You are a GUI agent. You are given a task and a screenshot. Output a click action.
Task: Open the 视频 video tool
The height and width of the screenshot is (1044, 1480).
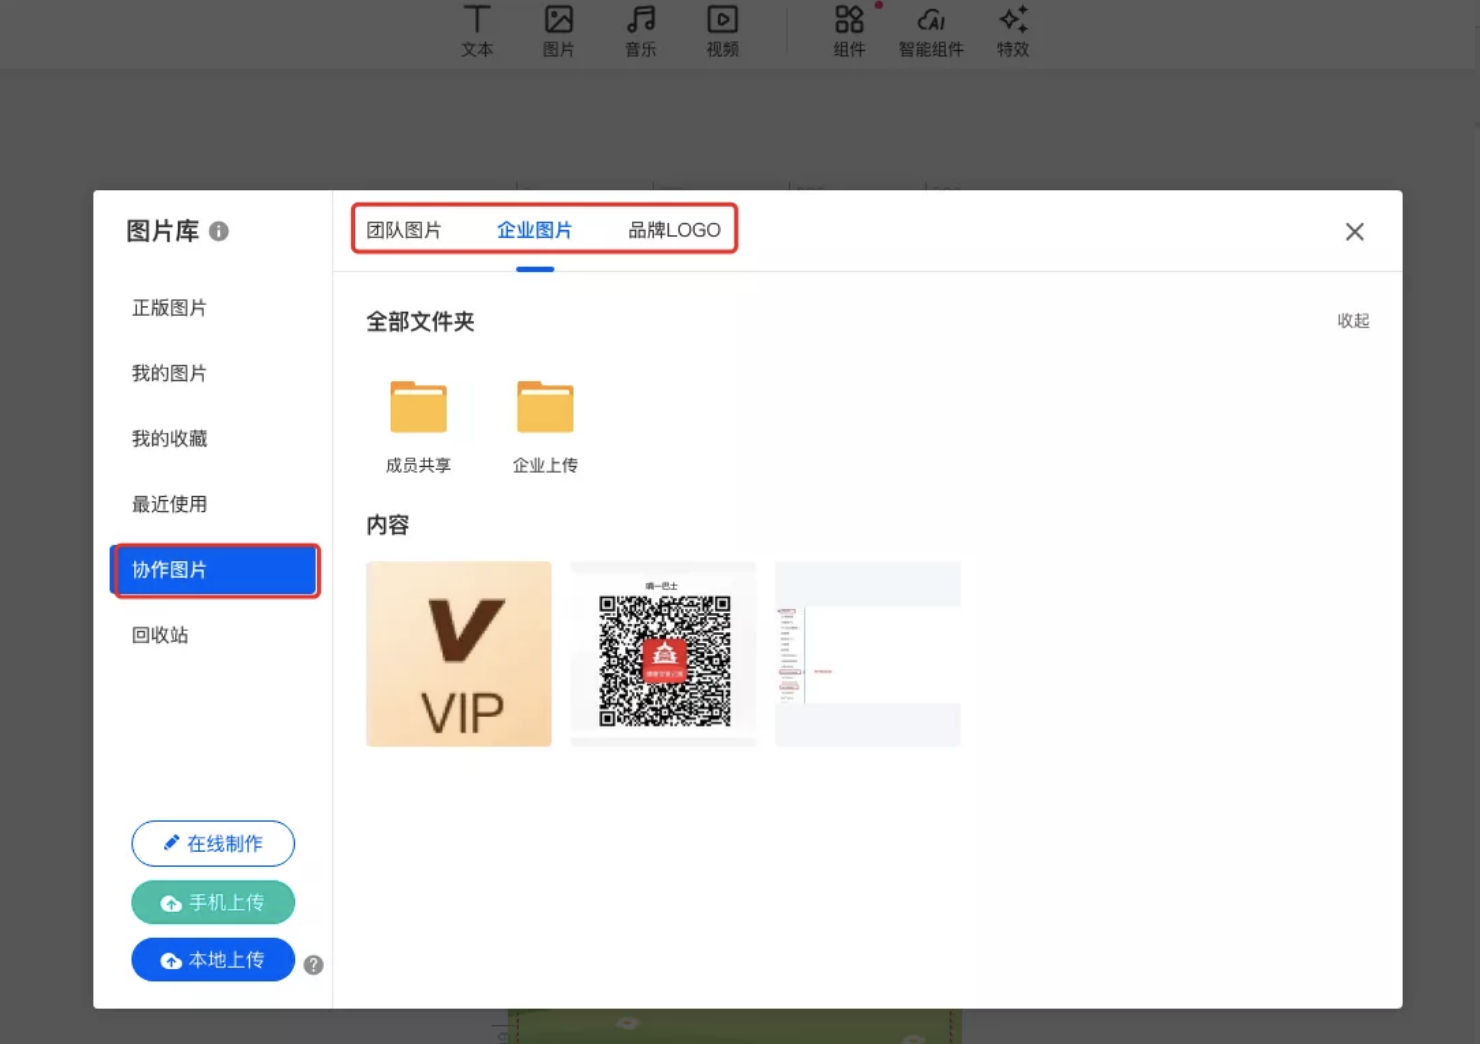[x=722, y=31]
